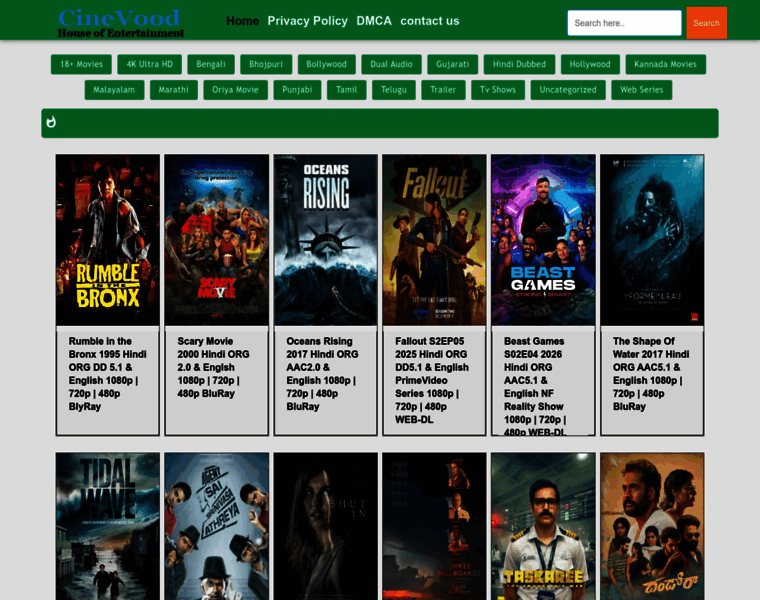This screenshot has width=760, height=600.
Task: Click the CineVood site logo
Action: [x=121, y=23]
